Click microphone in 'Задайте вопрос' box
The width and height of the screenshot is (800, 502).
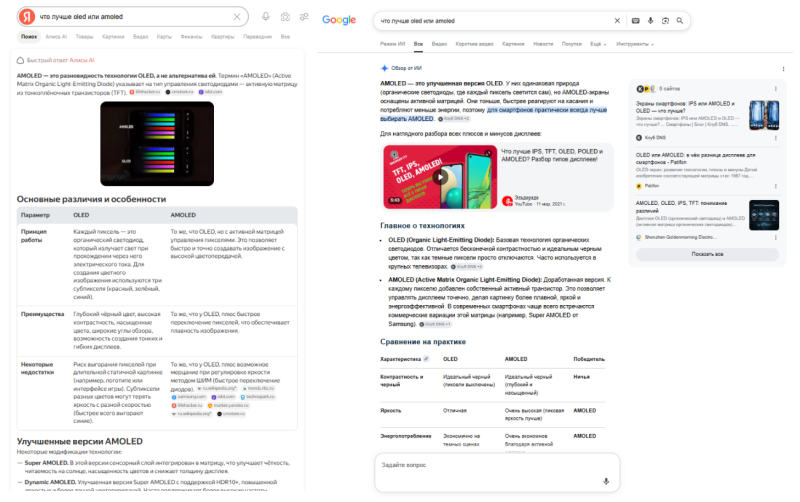click(x=606, y=481)
